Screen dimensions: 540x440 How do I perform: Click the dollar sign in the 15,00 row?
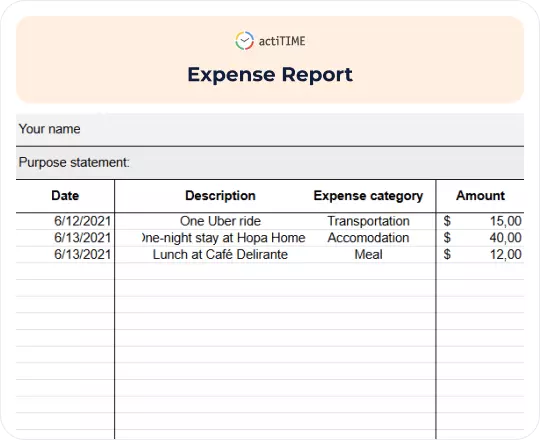[x=447, y=221]
